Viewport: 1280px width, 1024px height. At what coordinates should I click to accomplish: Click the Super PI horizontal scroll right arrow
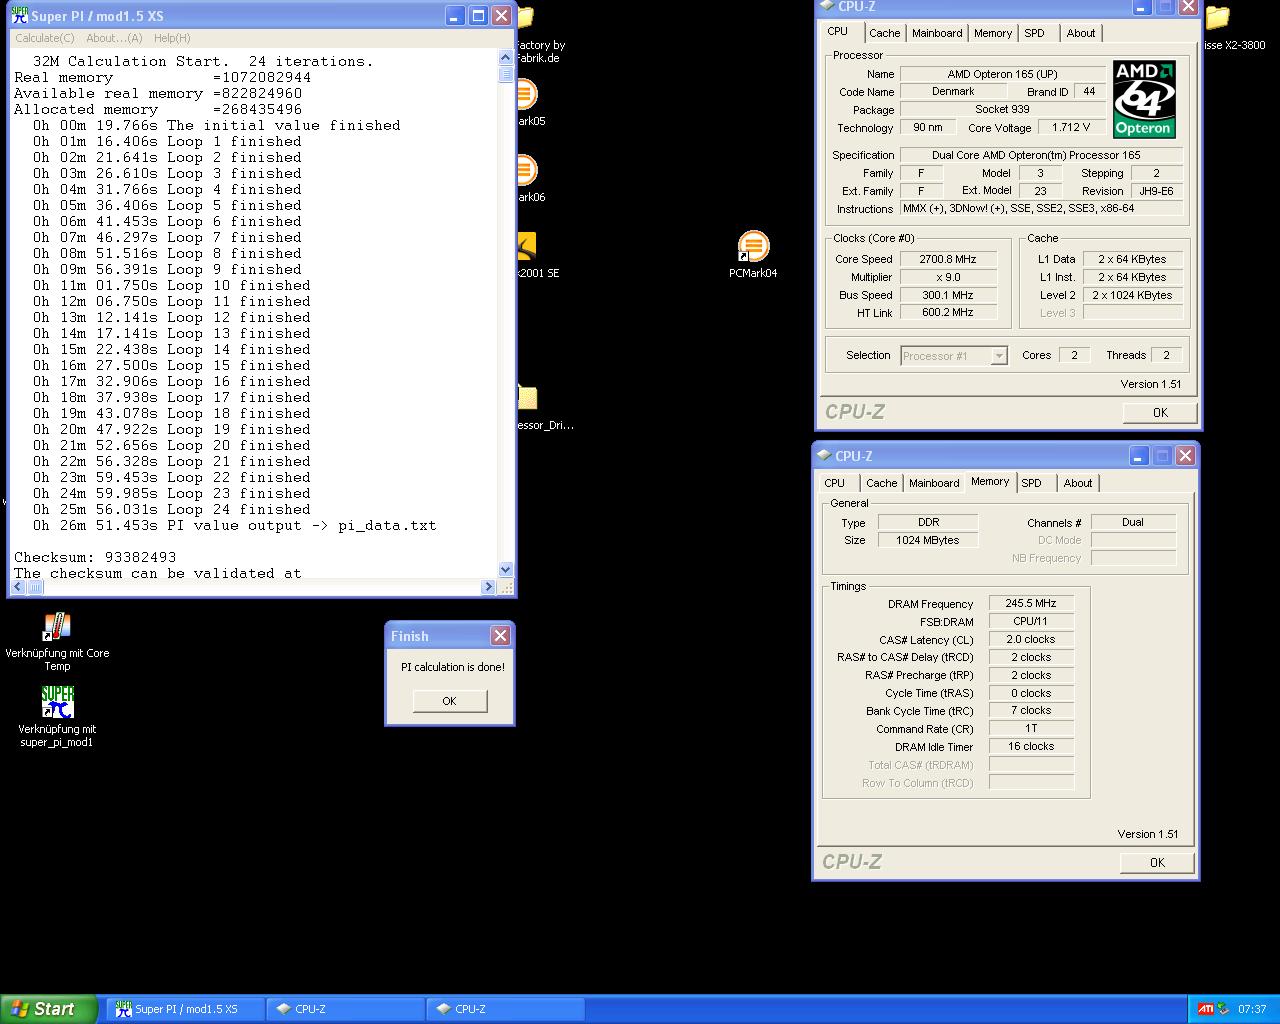tap(489, 587)
